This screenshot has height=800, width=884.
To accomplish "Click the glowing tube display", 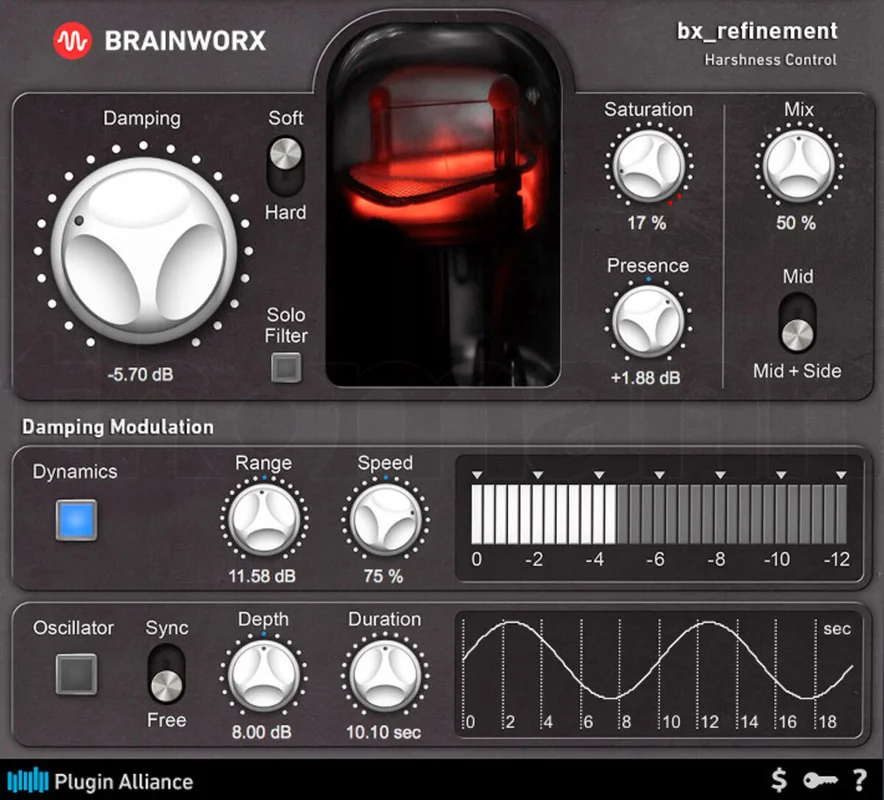I will 443,205.
